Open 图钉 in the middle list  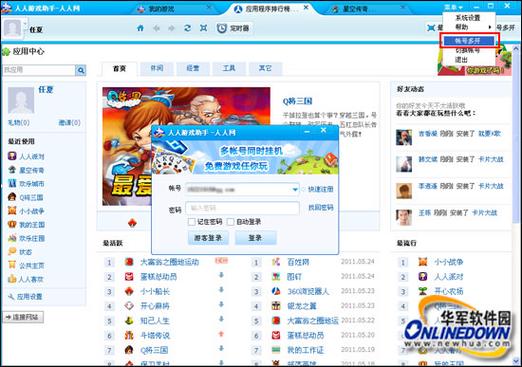[x=295, y=277]
